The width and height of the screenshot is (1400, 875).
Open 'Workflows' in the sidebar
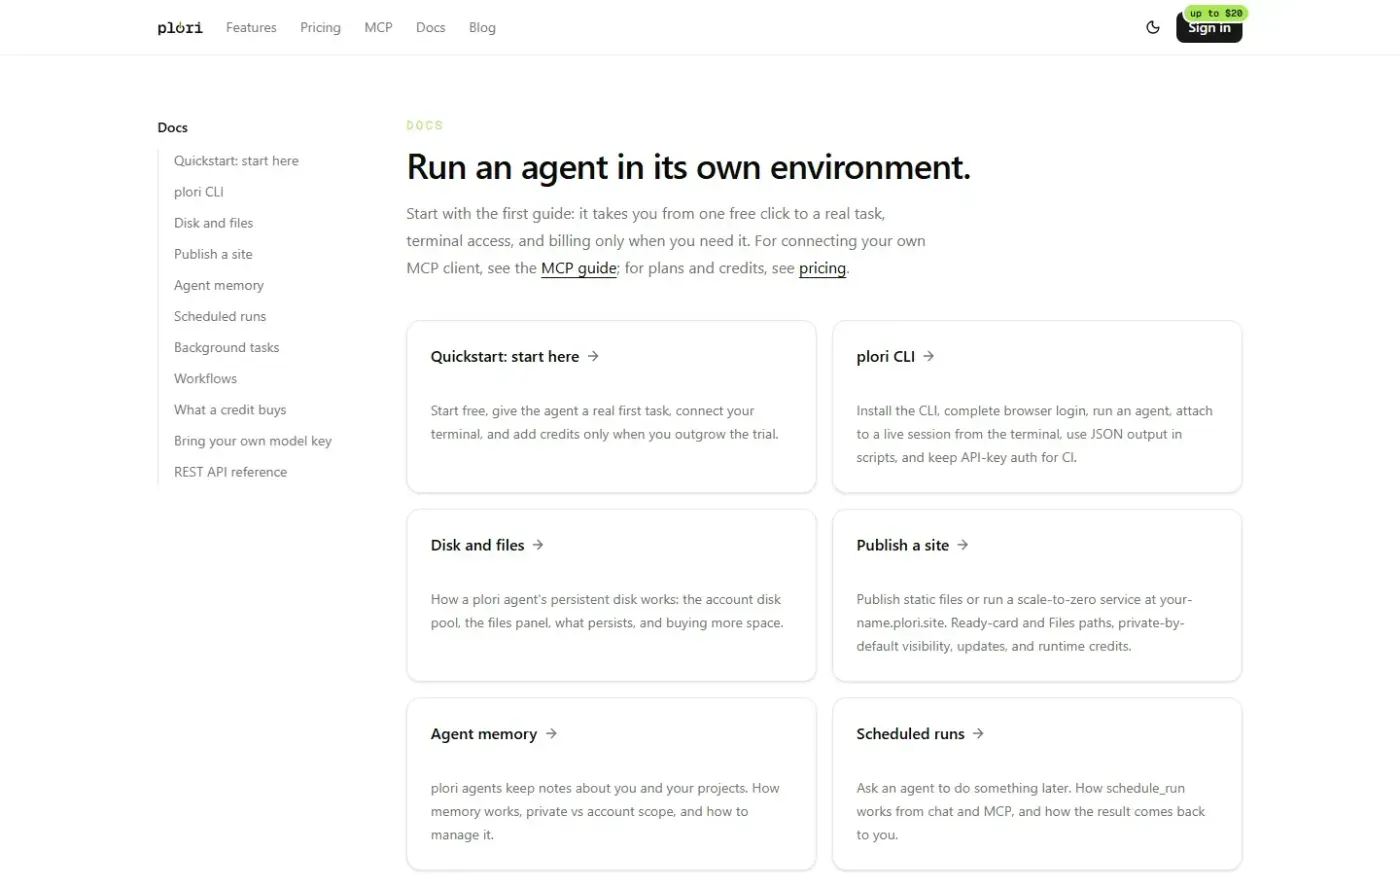pyautogui.click(x=205, y=378)
